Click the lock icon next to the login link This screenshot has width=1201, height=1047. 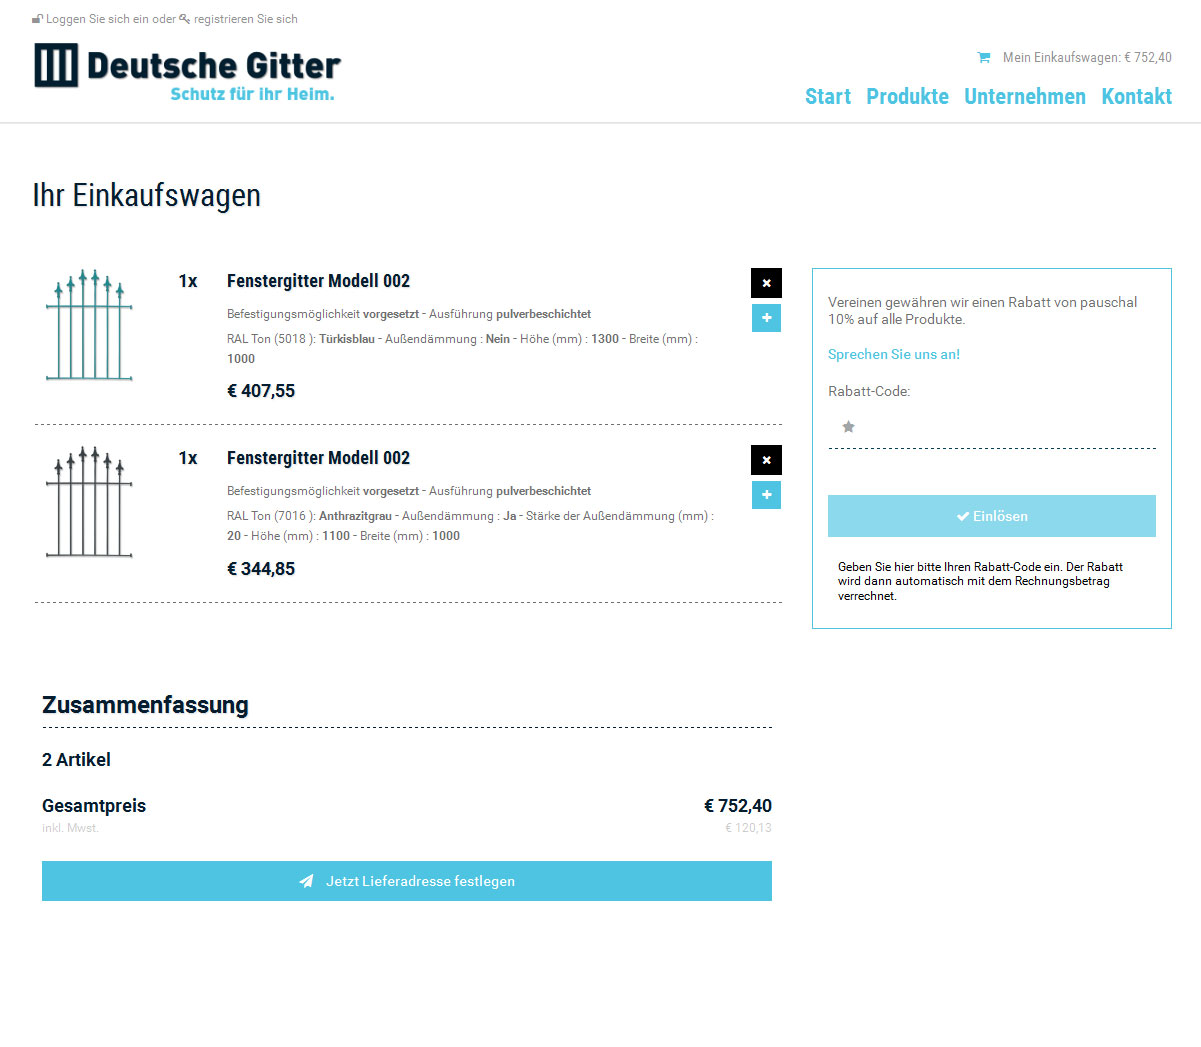coord(37,19)
